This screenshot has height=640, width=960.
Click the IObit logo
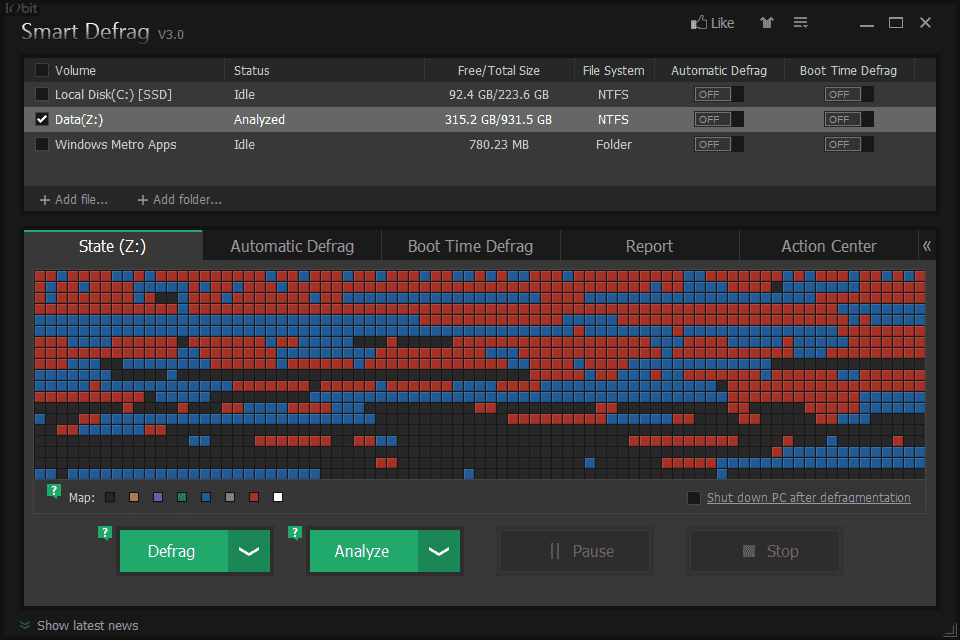(21, 8)
